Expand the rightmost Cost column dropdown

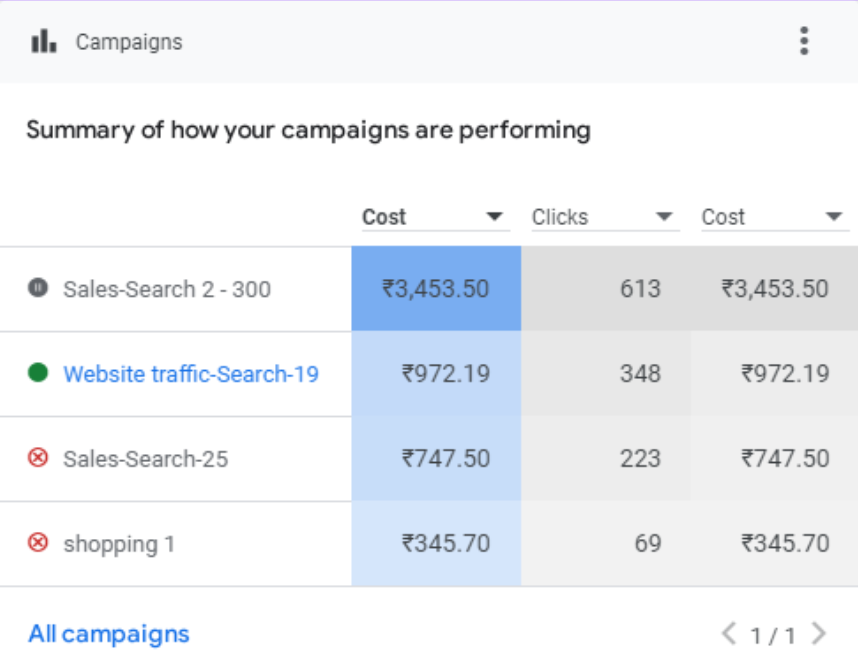click(833, 217)
